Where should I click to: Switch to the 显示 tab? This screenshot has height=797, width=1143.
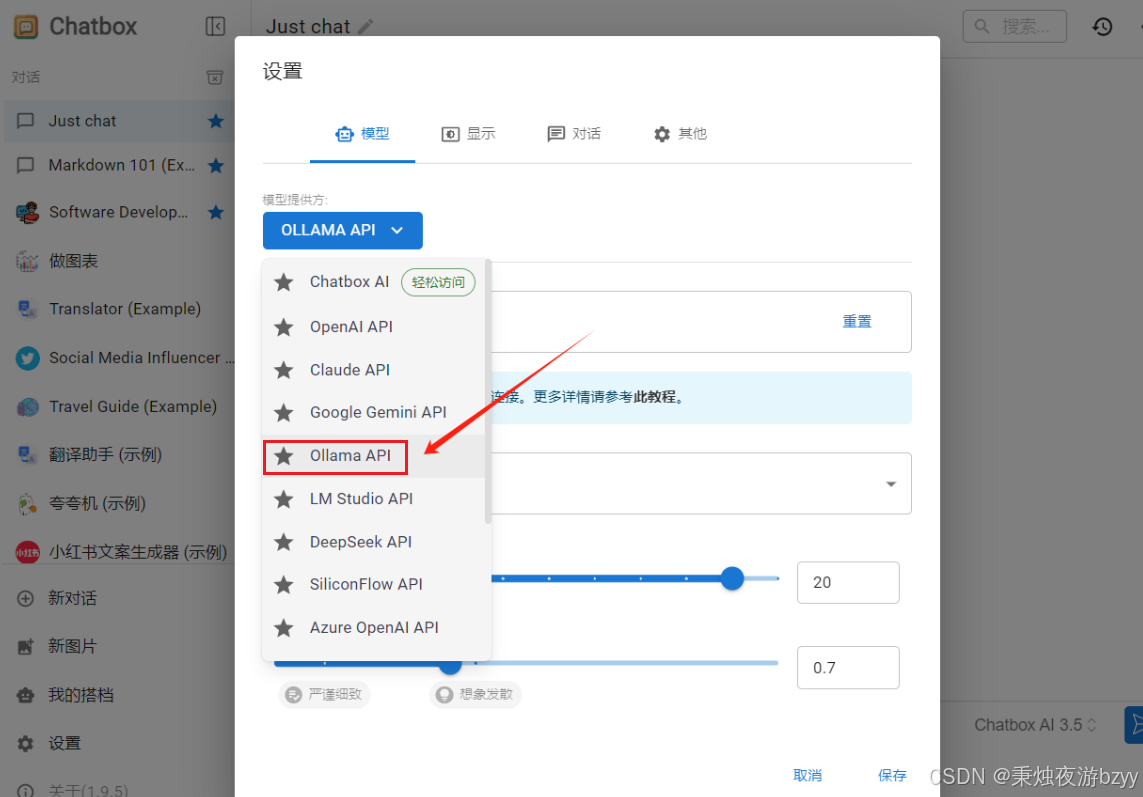(468, 134)
